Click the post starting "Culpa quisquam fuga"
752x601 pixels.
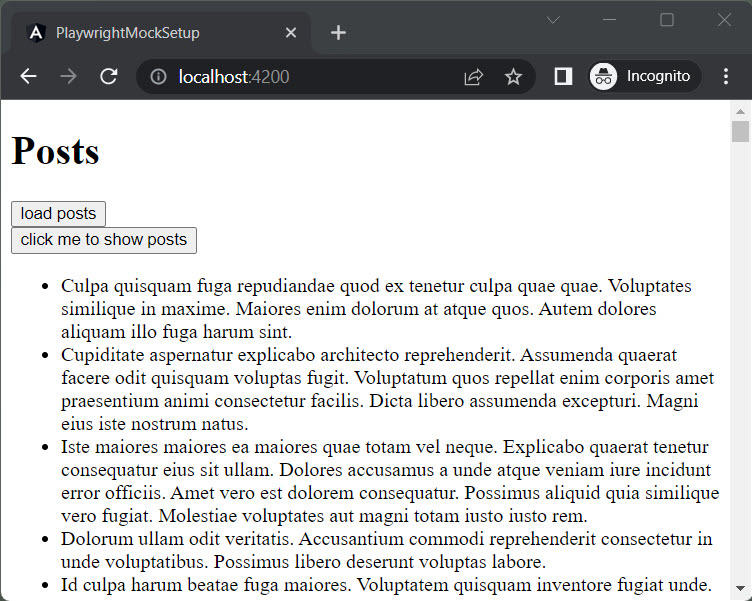coord(376,309)
